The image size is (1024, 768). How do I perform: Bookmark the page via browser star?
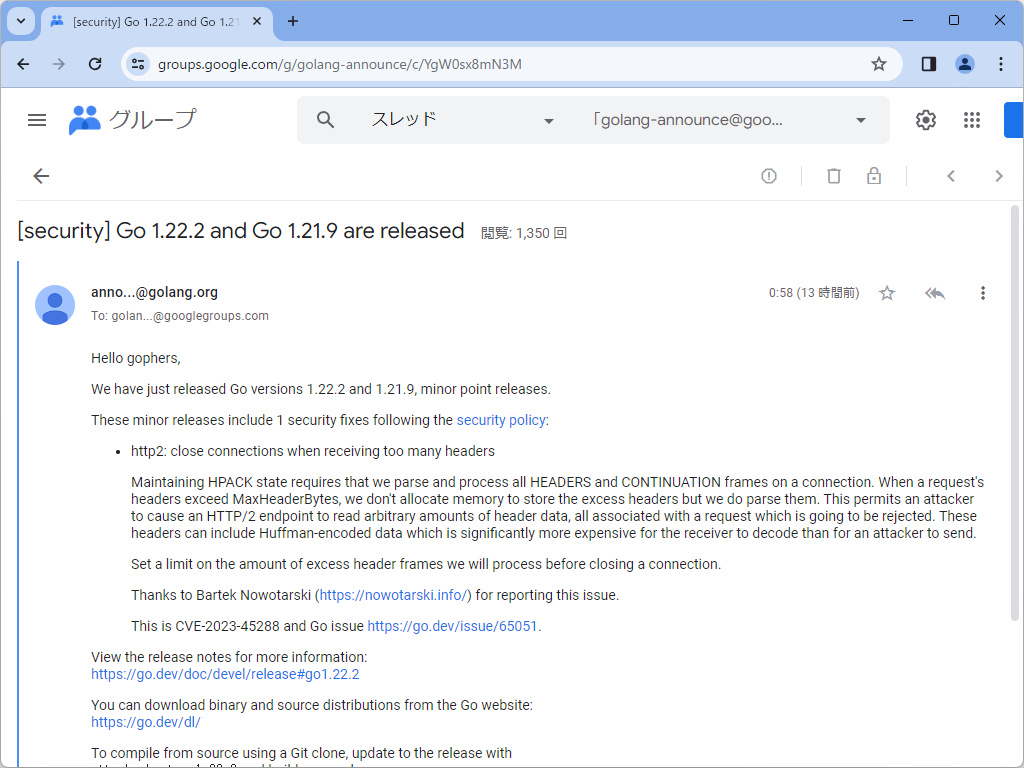coord(878,63)
